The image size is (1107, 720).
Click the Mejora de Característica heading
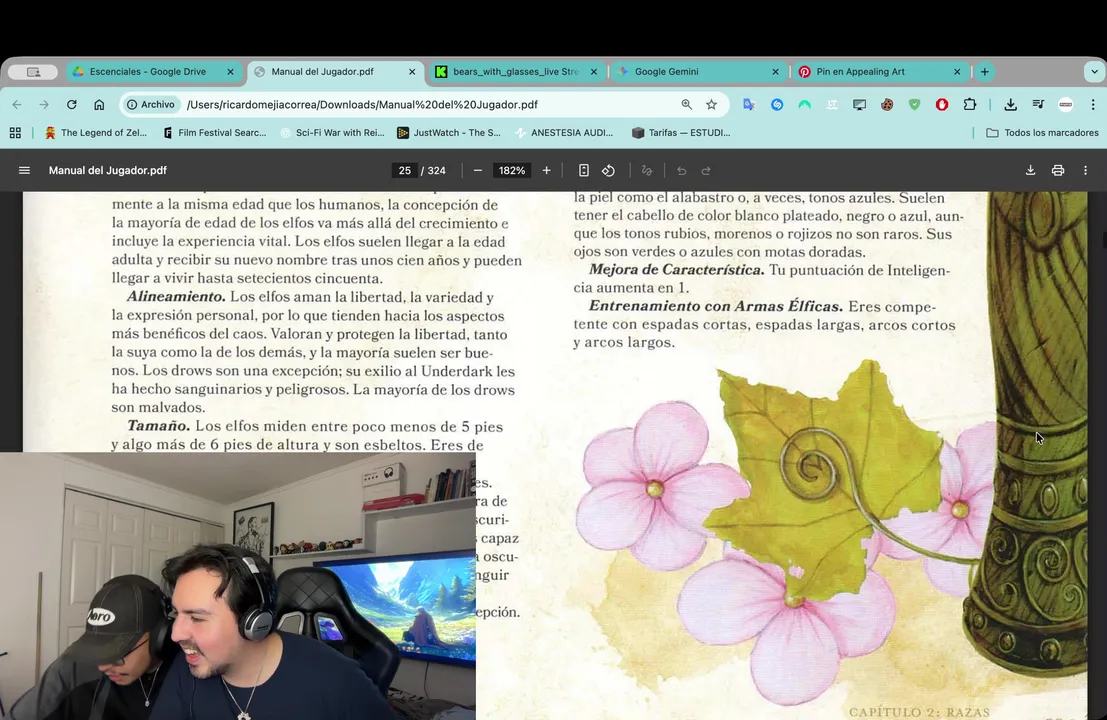pos(676,270)
